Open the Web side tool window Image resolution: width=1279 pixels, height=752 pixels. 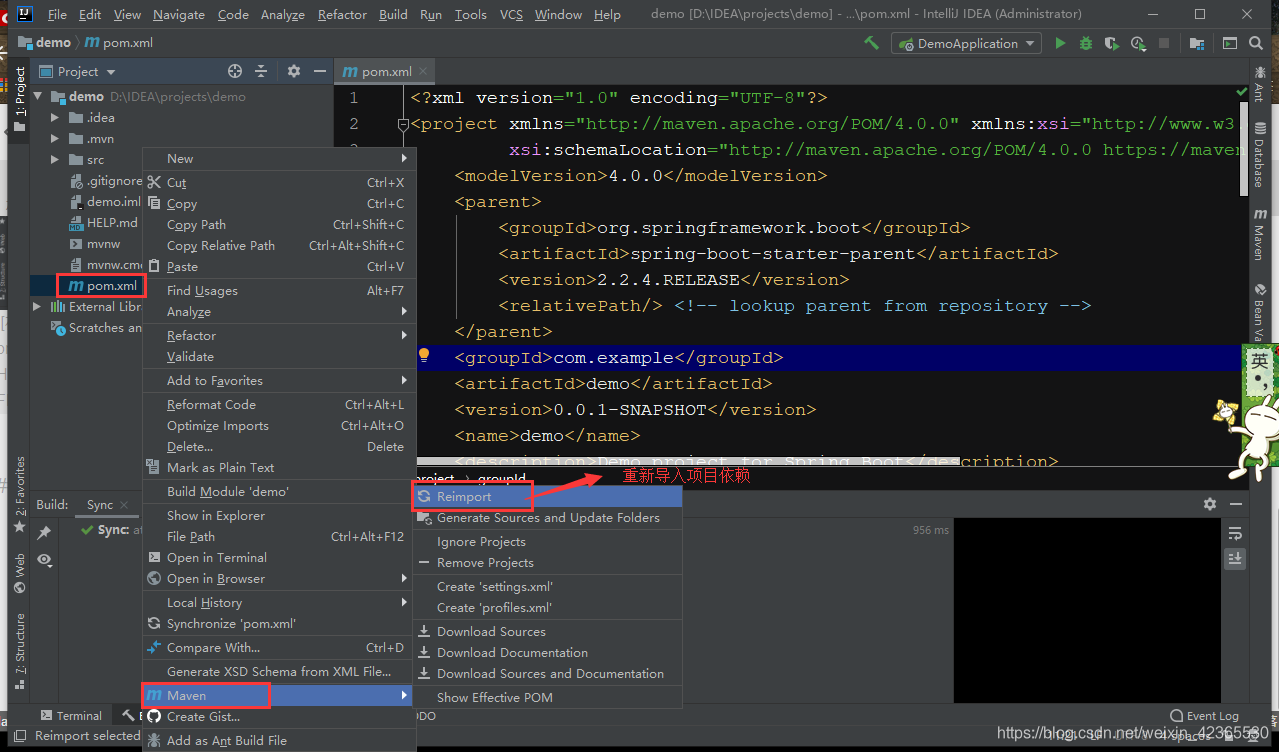click(x=19, y=575)
